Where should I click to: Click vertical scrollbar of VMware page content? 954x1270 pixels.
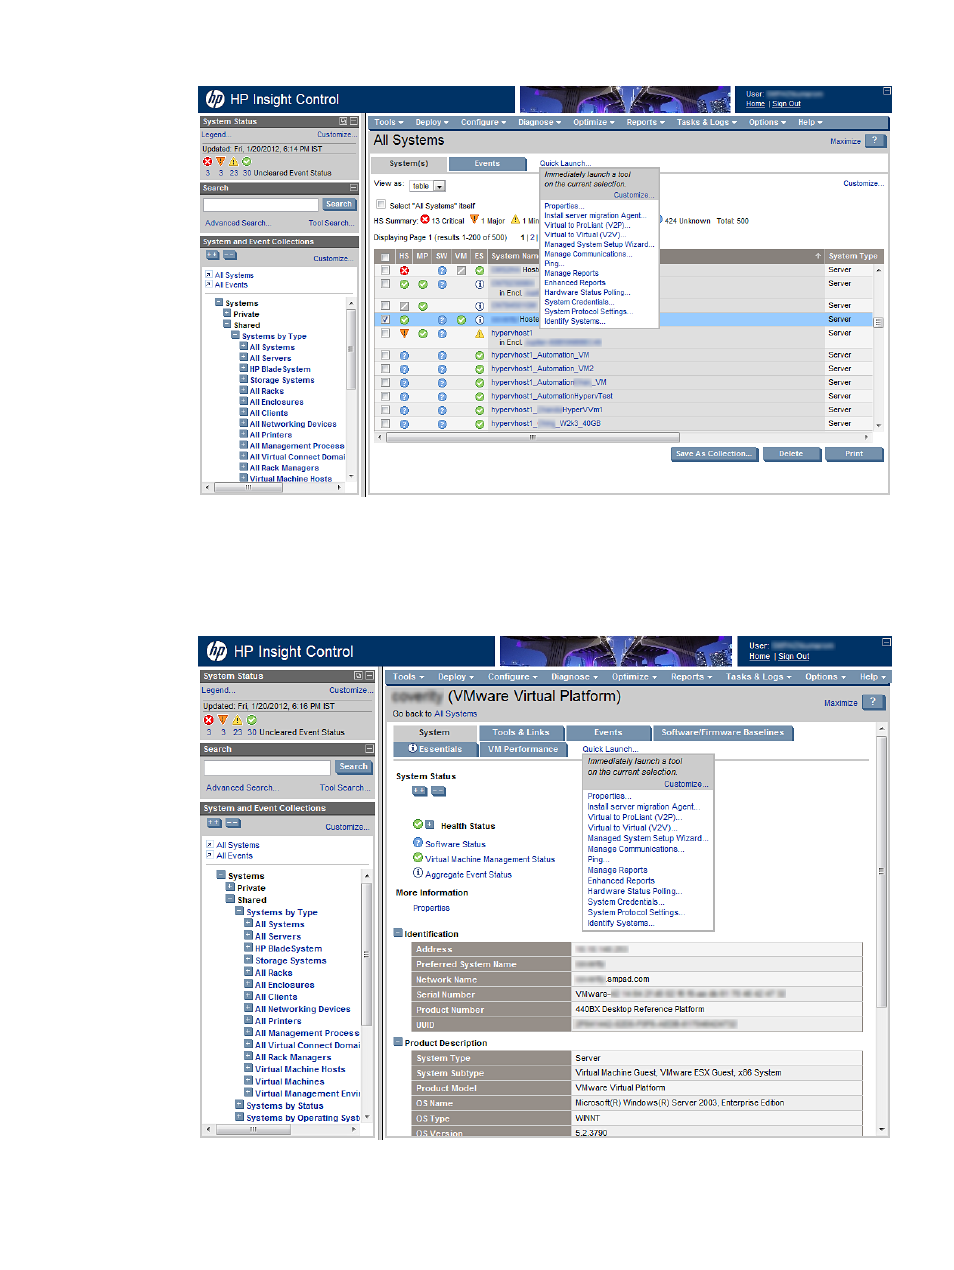point(881,870)
